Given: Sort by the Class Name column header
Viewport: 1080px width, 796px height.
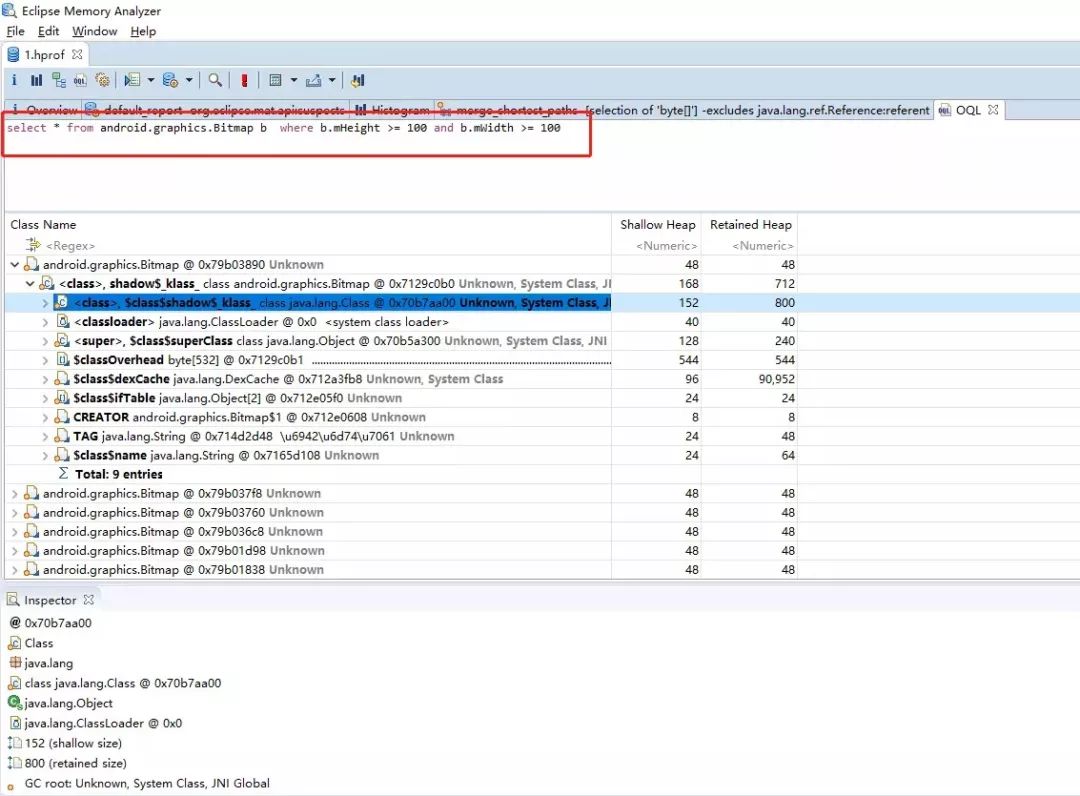Looking at the screenshot, I should click(308, 224).
